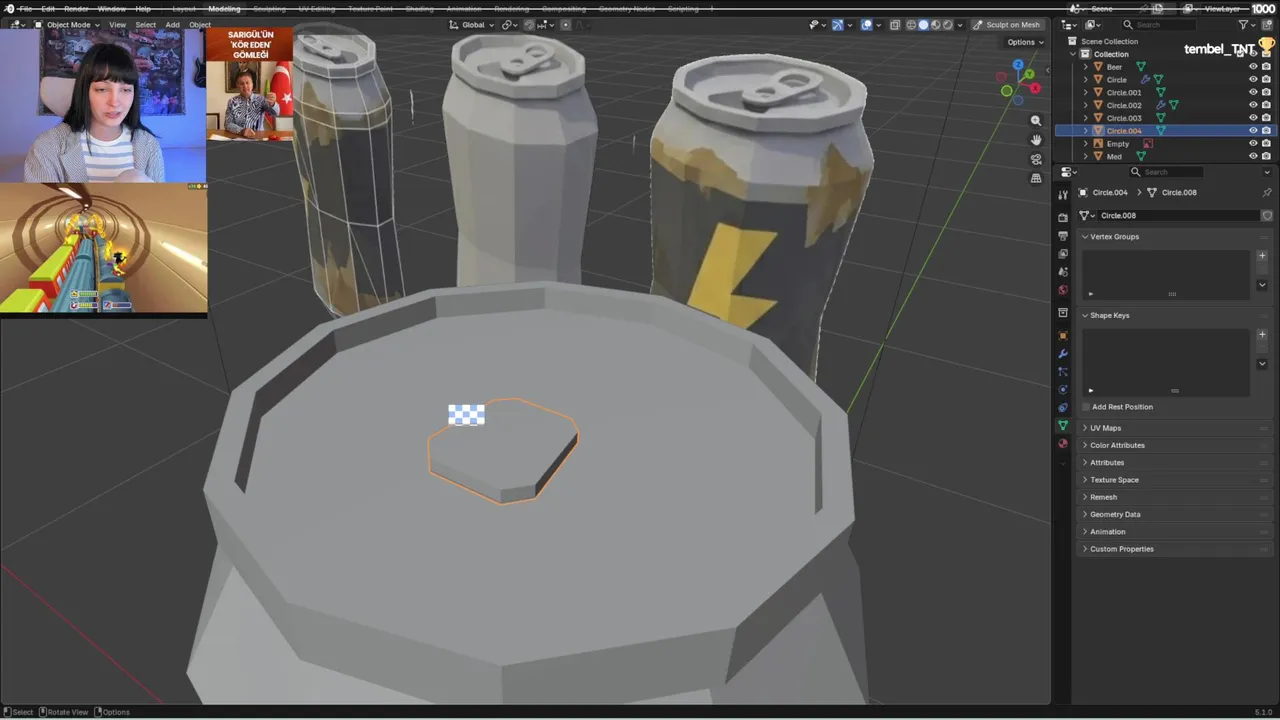
Task: Click the hand pan view icon
Action: 1036,140
